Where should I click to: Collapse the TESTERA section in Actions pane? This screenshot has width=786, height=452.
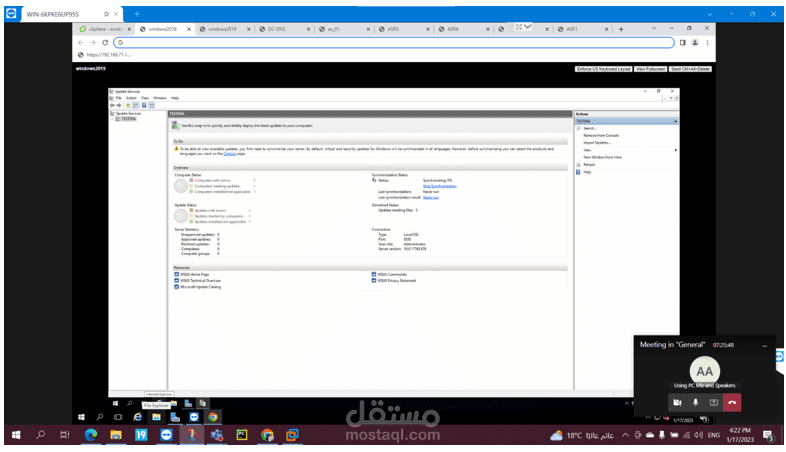[x=675, y=121]
